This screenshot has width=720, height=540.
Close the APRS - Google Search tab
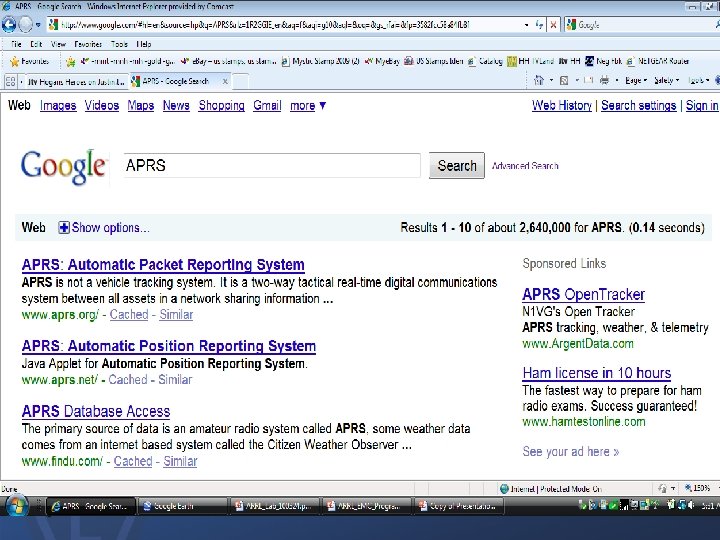pyautogui.click(x=225, y=81)
